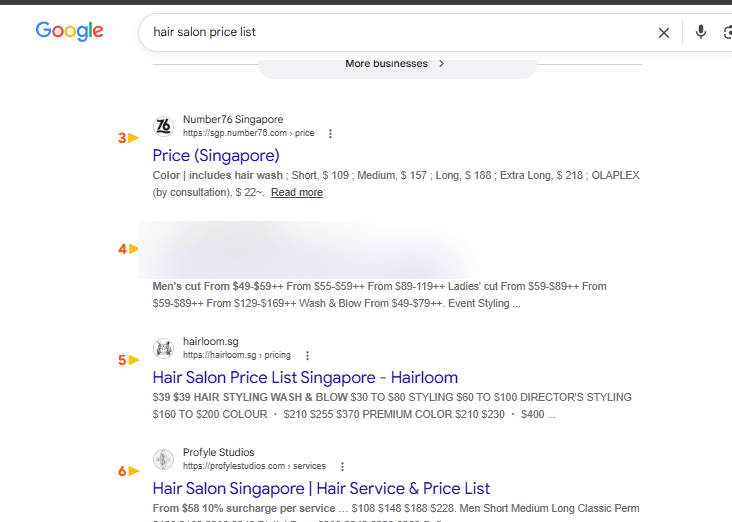732x522 pixels.
Task: Open Profyle Studios site favicon
Action: (163, 459)
